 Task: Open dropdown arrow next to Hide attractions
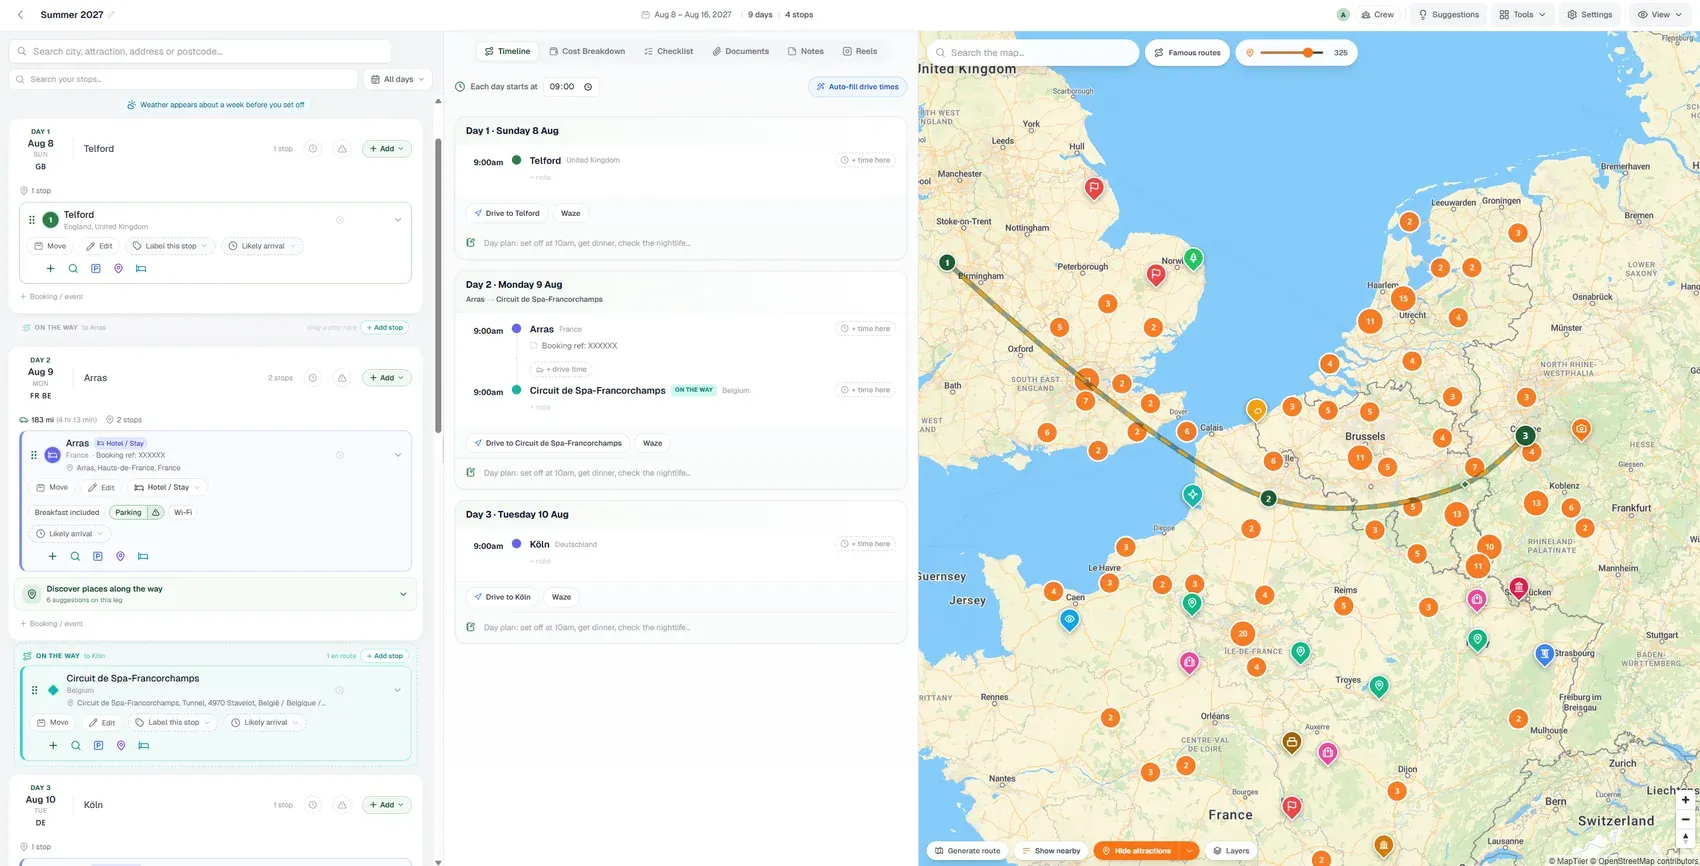(1190, 851)
